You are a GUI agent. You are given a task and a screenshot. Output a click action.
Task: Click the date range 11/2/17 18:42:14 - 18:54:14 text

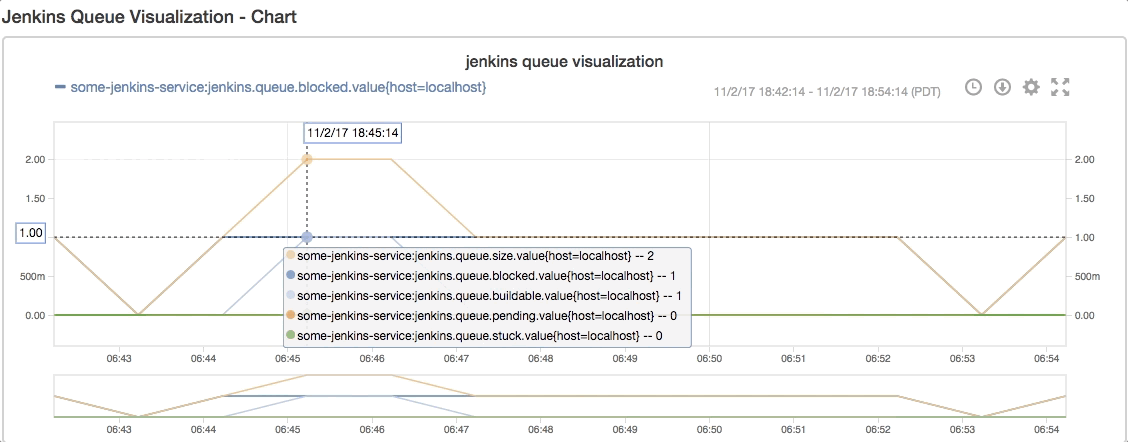(x=827, y=91)
